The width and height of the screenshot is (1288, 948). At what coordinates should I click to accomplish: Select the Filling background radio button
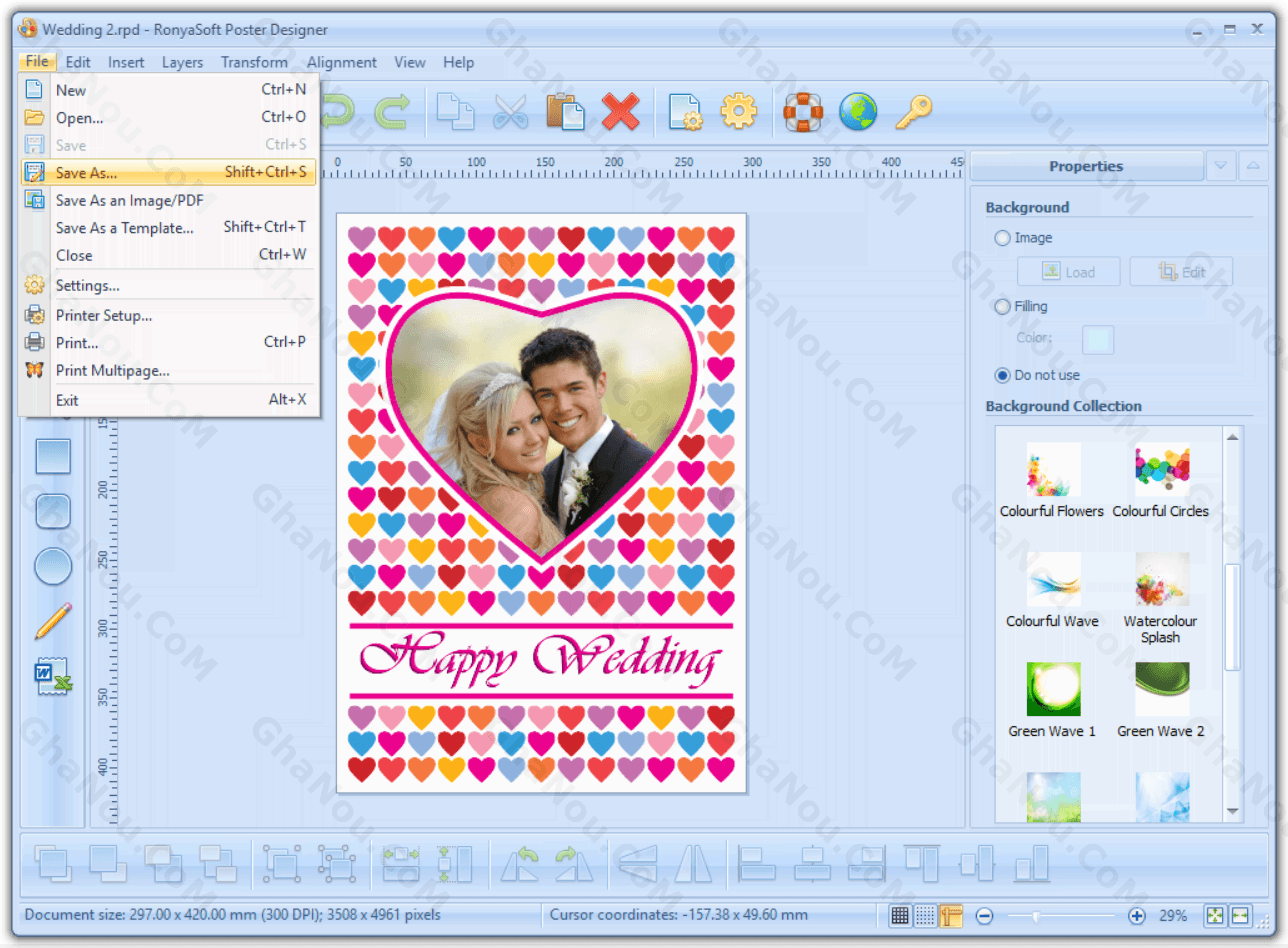click(1002, 307)
